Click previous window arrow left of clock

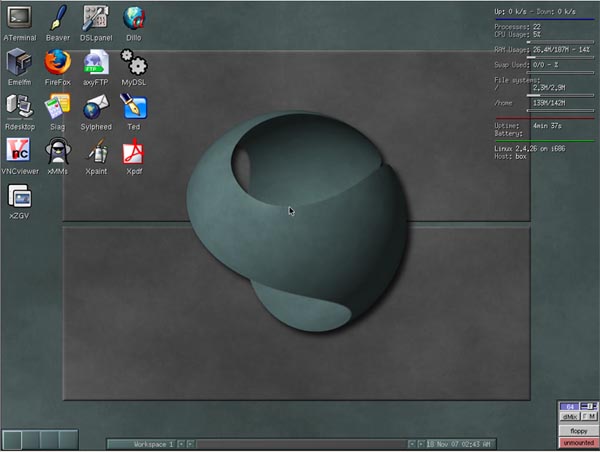coord(411,444)
